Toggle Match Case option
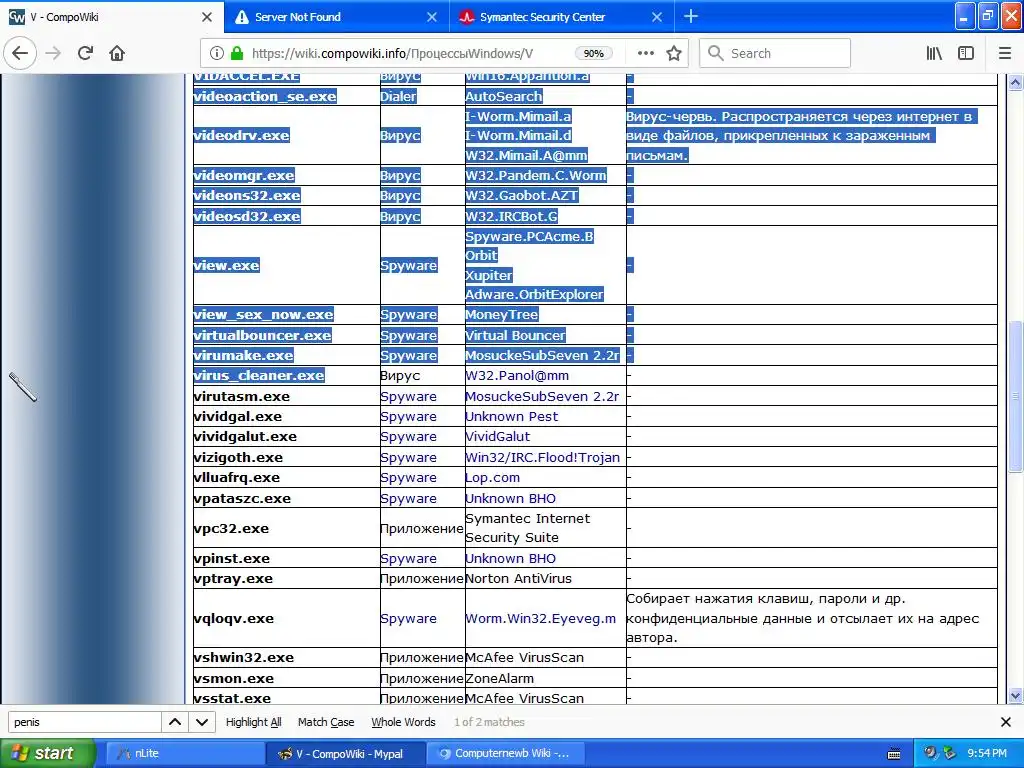1024x768 pixels. pyautogui.click(x=326, y=722)
